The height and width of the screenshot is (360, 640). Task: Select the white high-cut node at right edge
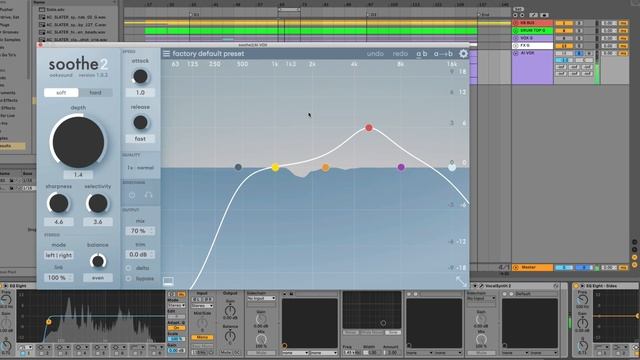click(x=452, y=167)
